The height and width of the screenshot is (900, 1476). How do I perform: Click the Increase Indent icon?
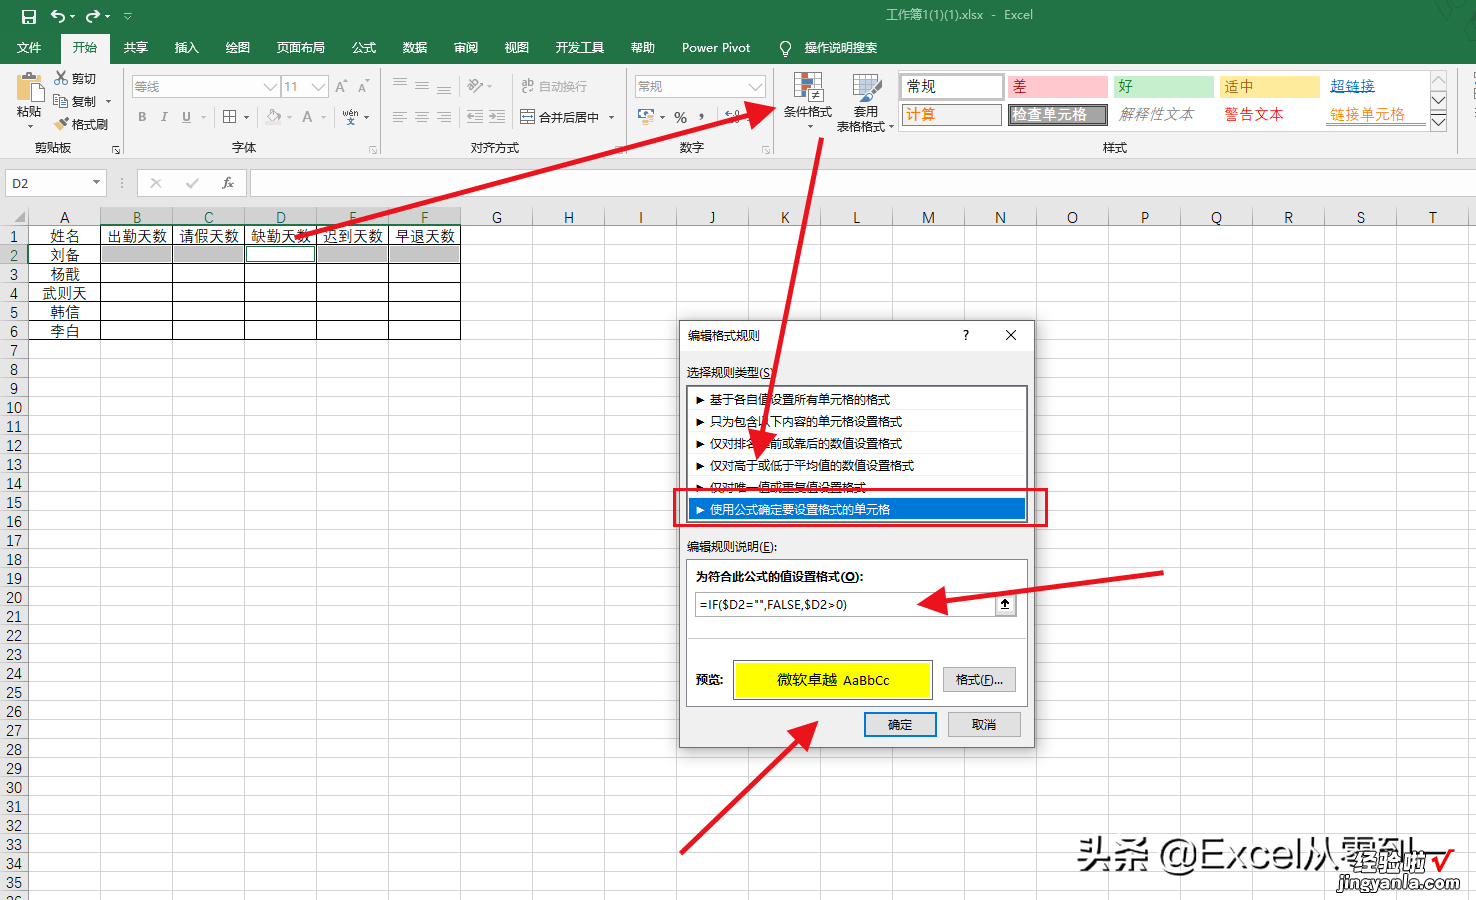[x=497, y=117]
